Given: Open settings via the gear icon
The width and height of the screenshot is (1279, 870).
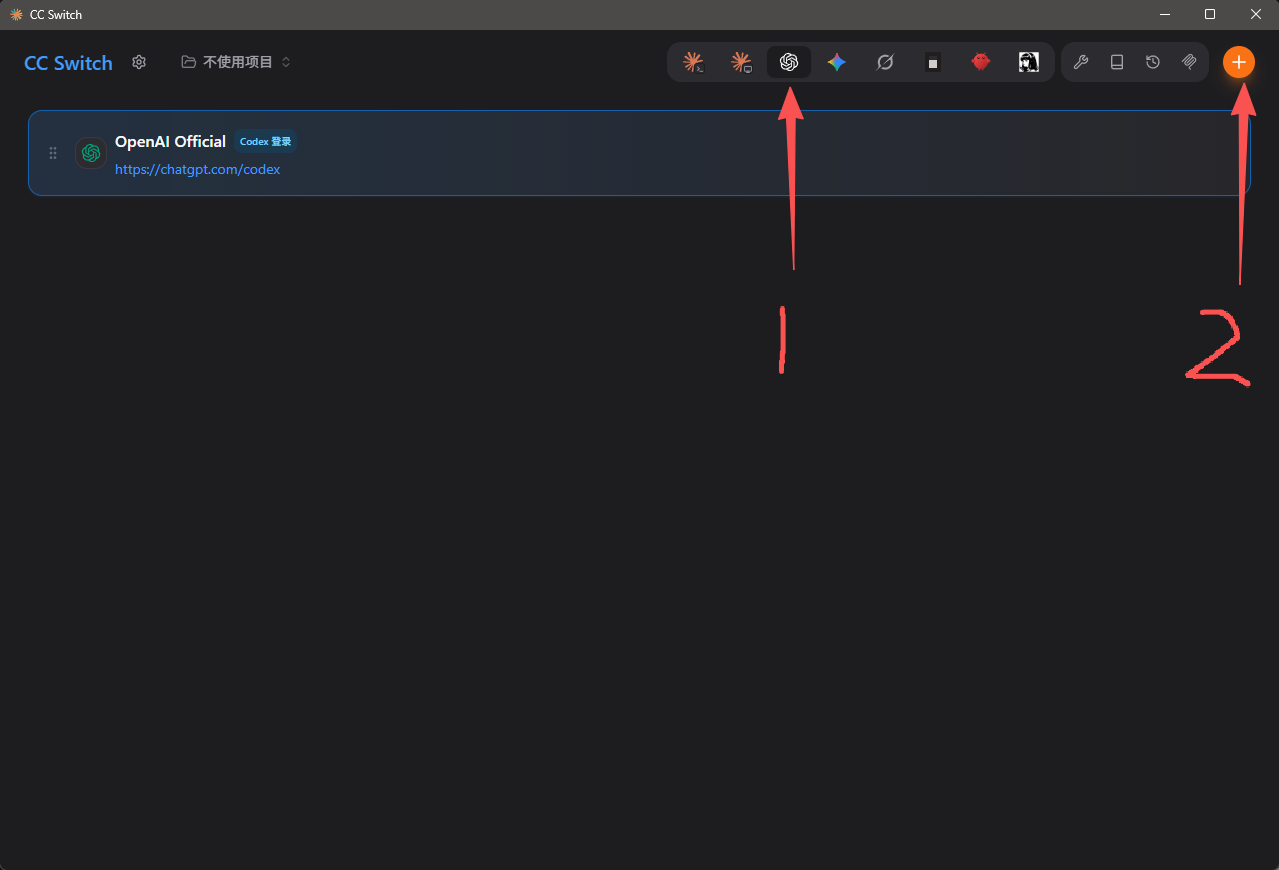Looking at the screenshot, I should [x=139, y=62].
